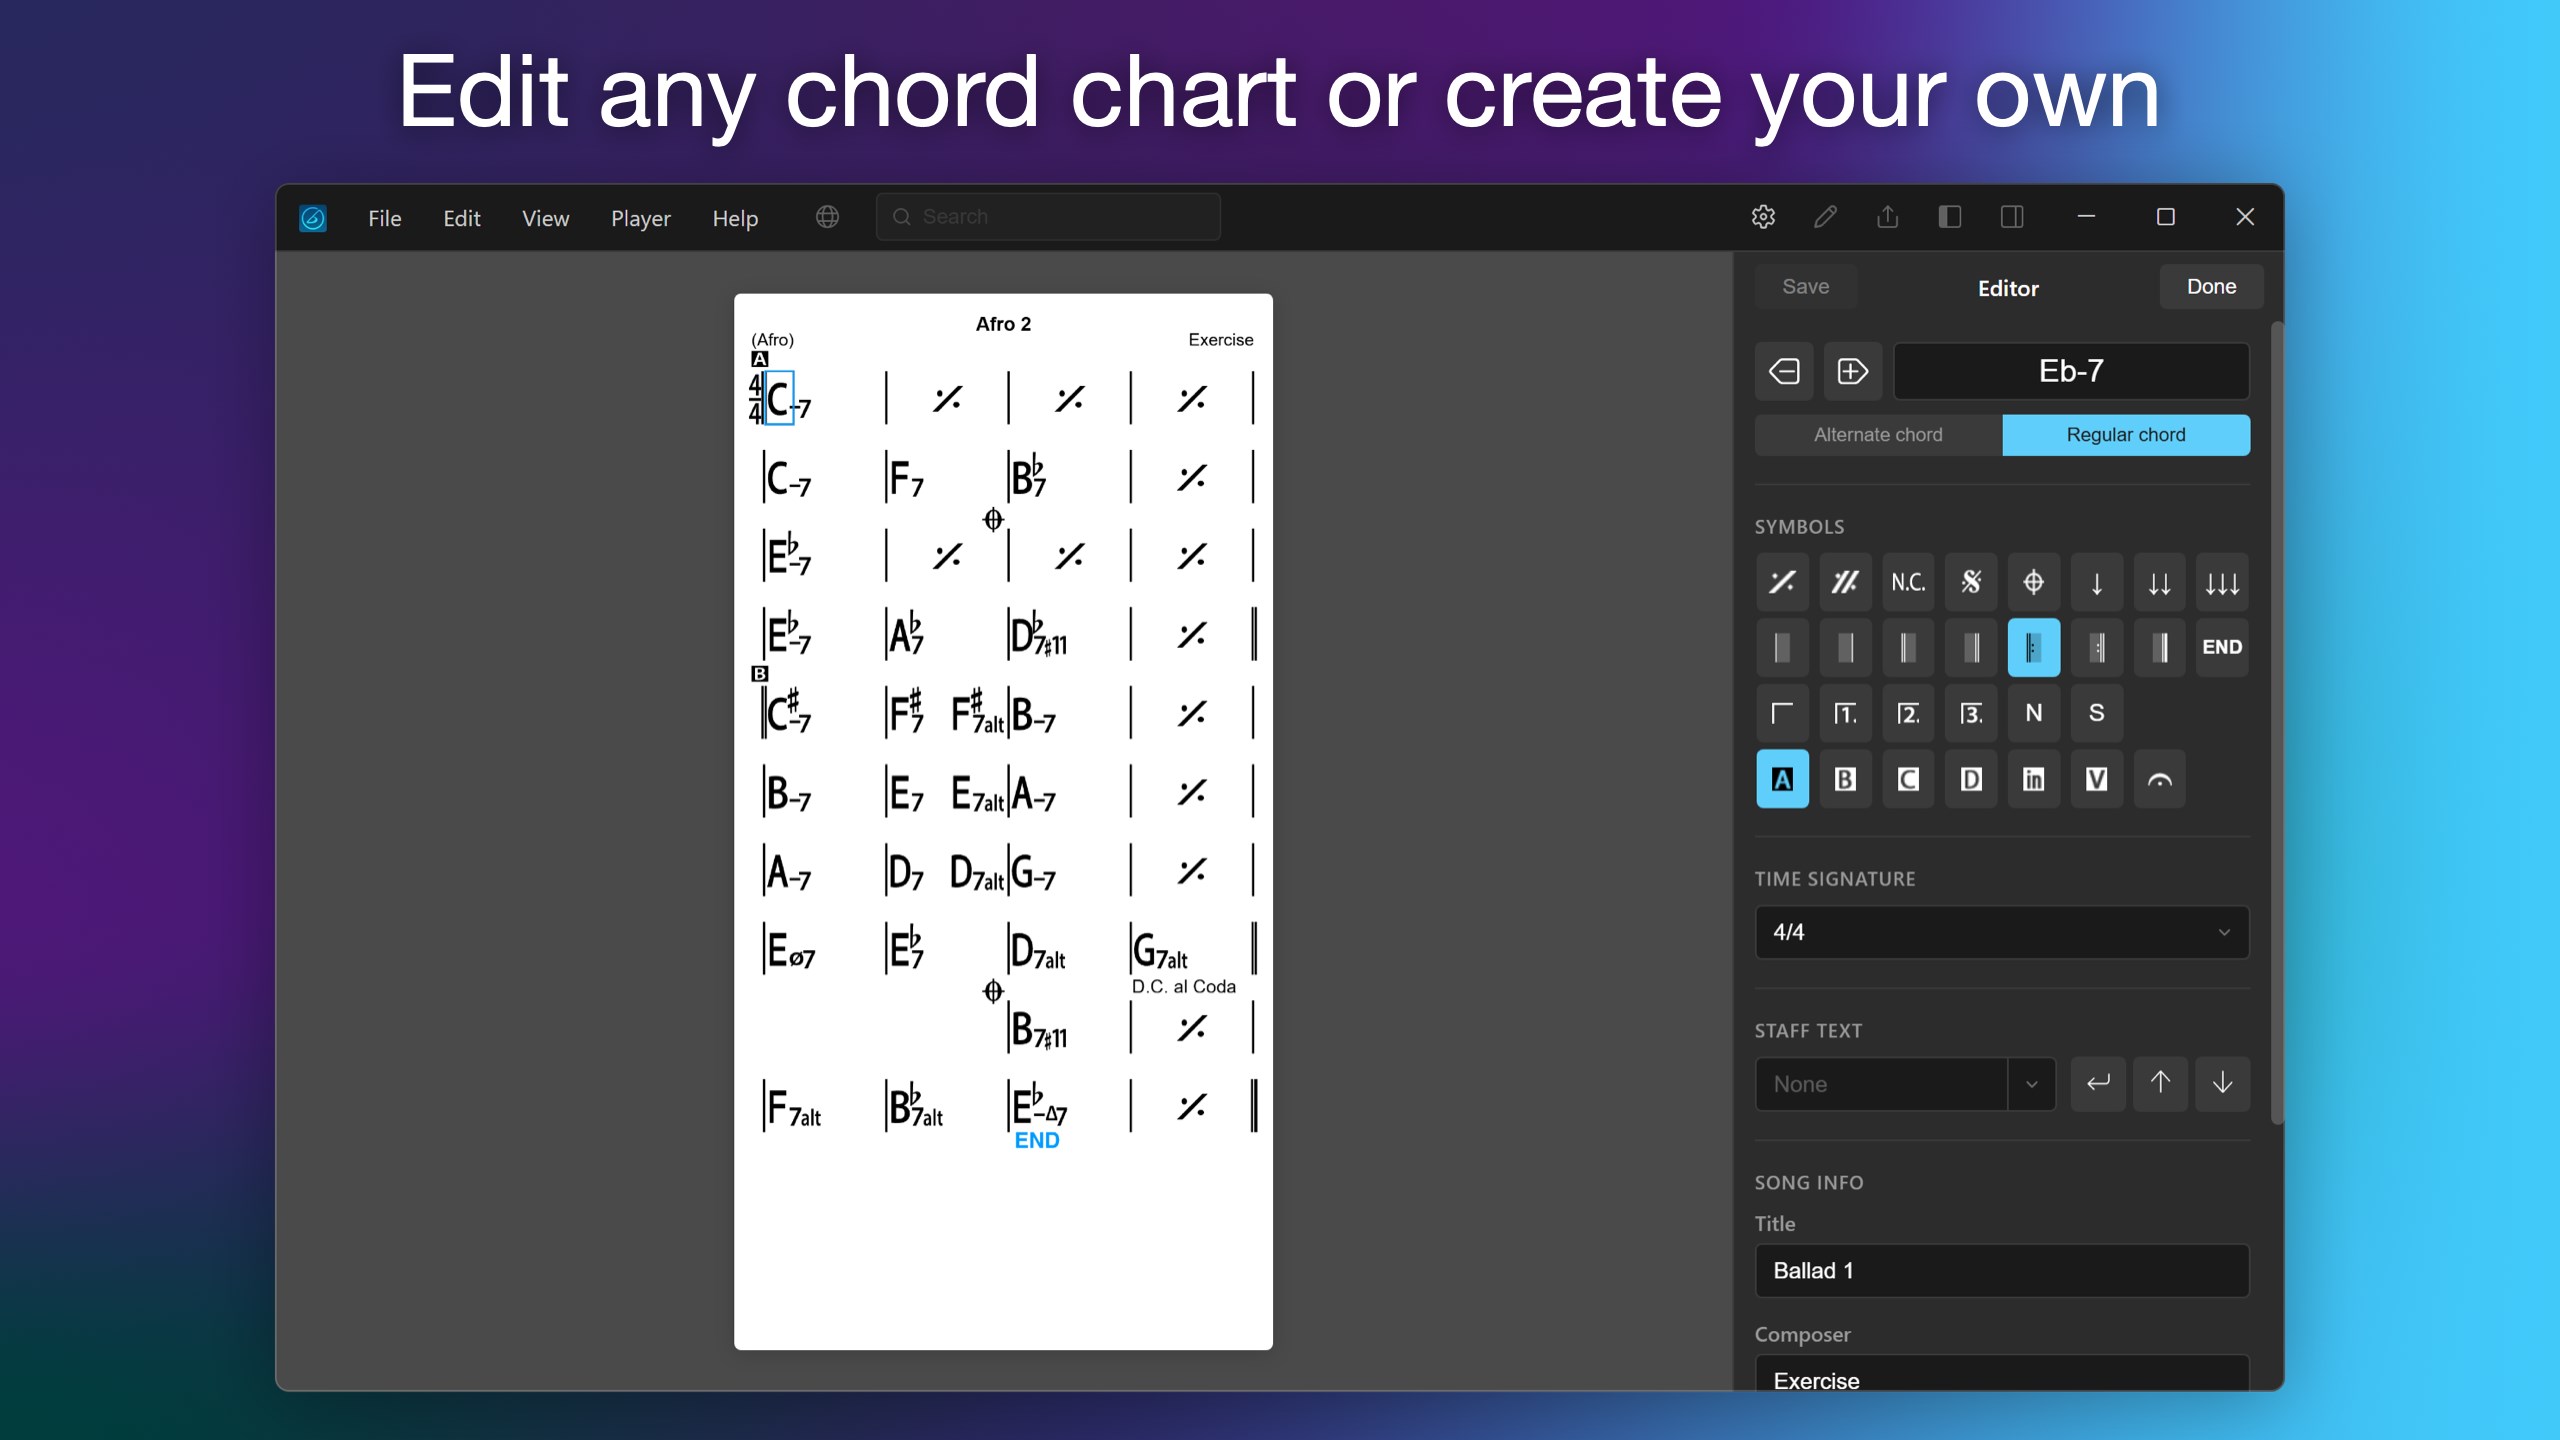Choose the single right barline symbol
The image size is (2560, 1440).
(x=1845, y=648)
